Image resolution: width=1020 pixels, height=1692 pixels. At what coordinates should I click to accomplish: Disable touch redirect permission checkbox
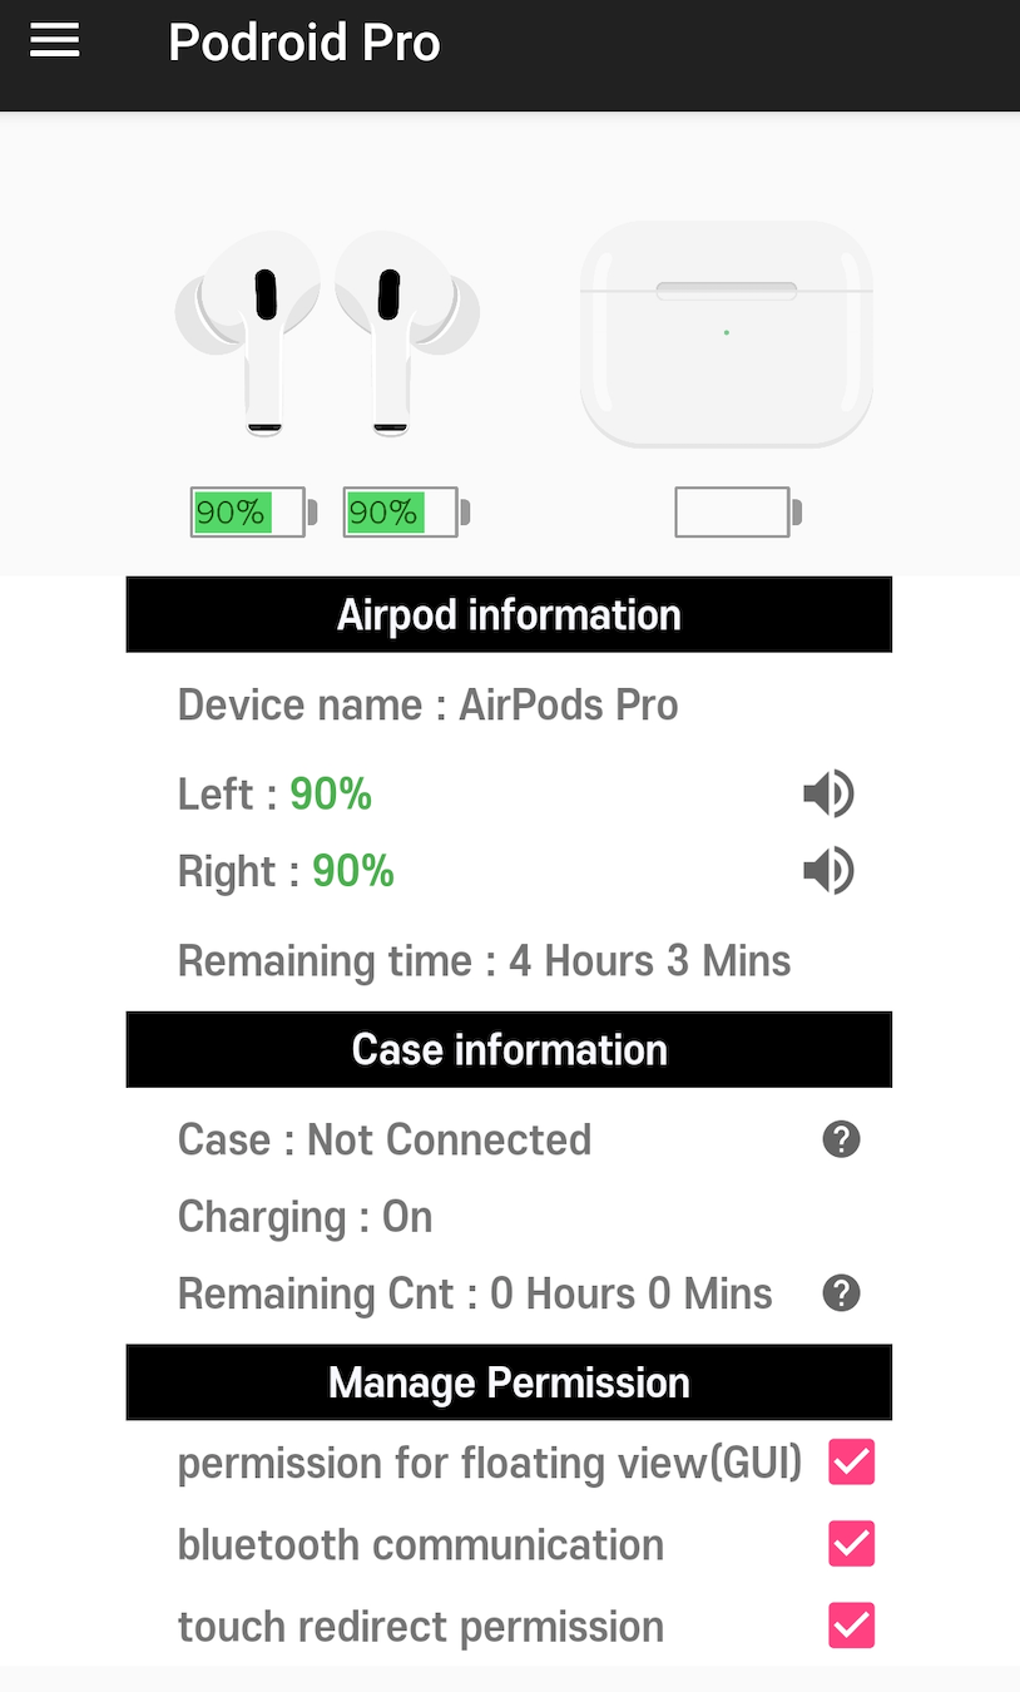[851, 1625]
